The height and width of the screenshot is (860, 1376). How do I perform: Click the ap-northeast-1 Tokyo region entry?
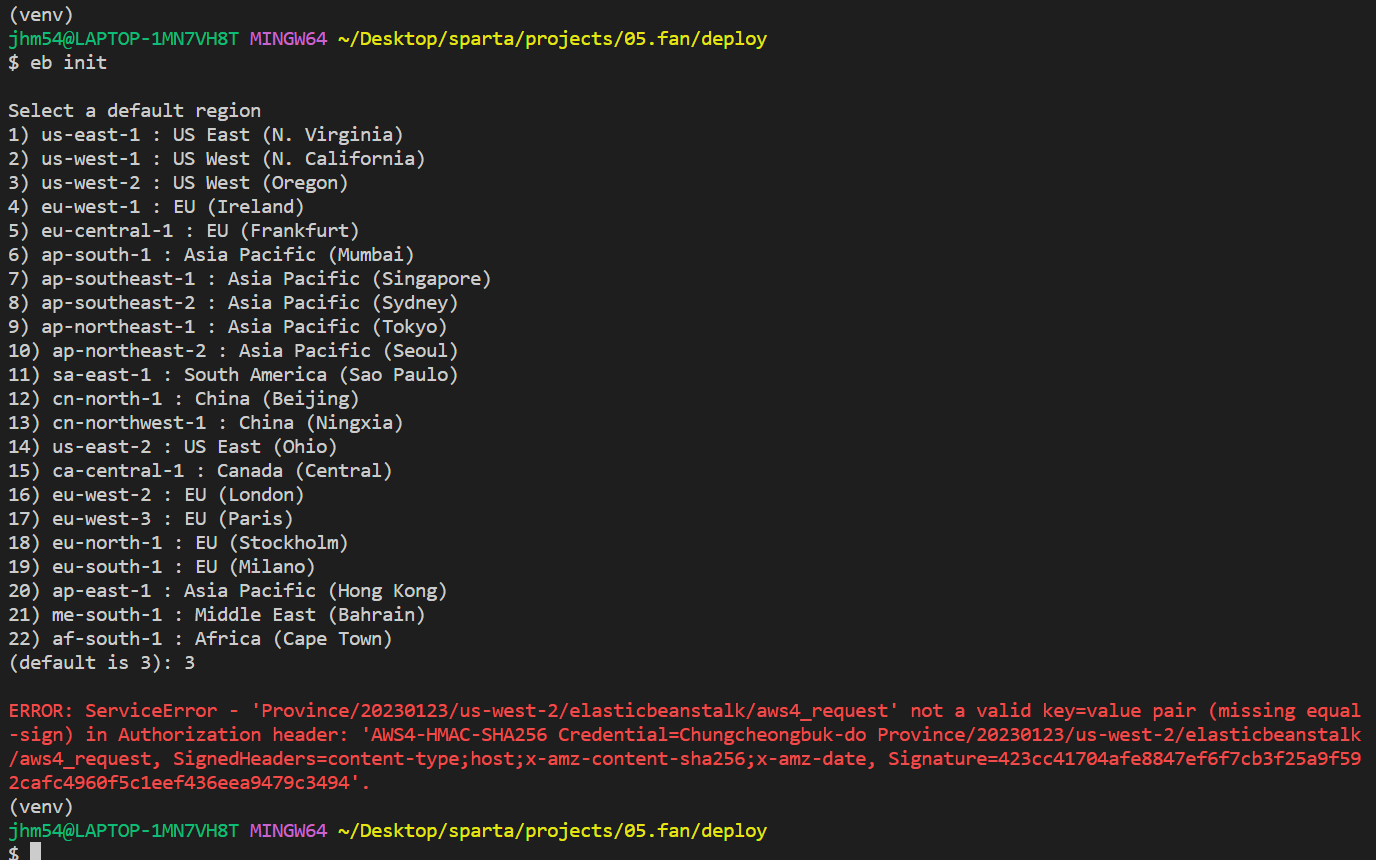coord(228,327)
